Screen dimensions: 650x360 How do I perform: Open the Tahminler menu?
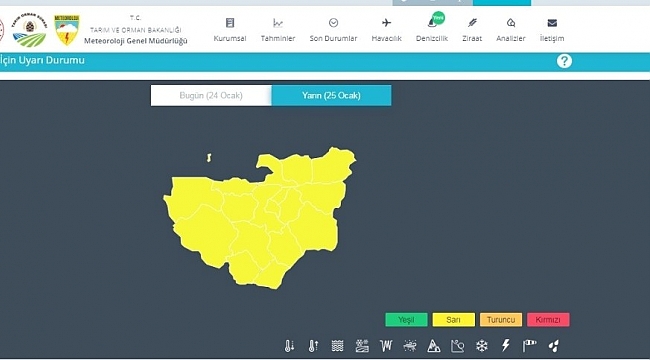click(x=278, y=30)
